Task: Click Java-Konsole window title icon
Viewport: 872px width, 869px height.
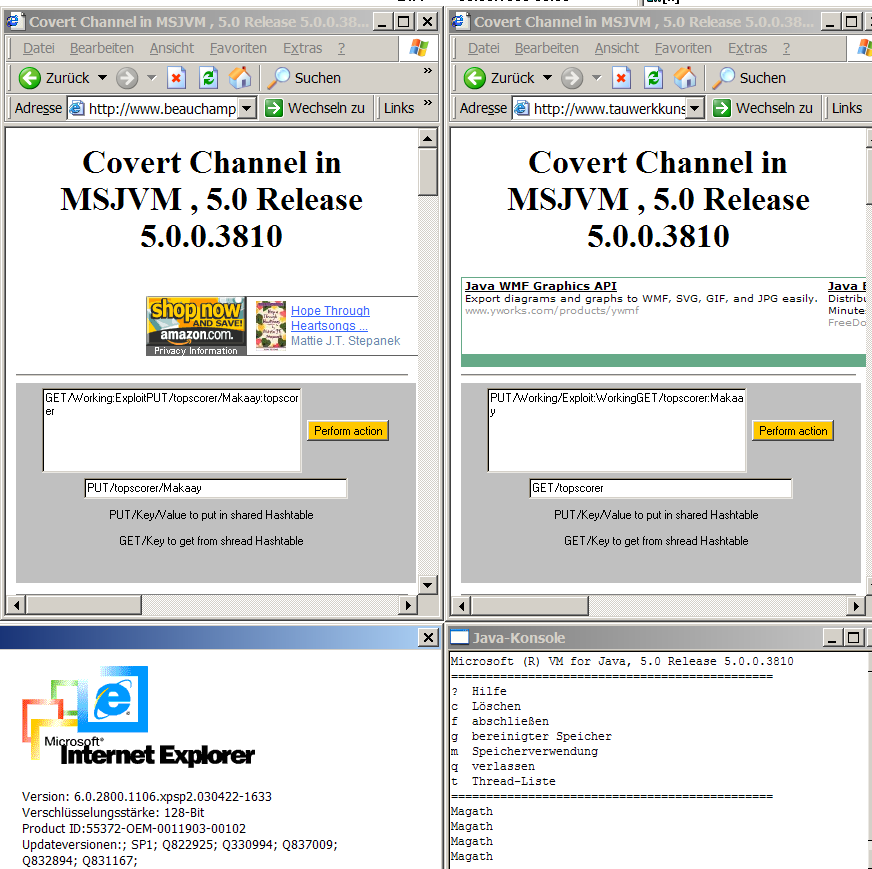Action: tap(459, 638)
